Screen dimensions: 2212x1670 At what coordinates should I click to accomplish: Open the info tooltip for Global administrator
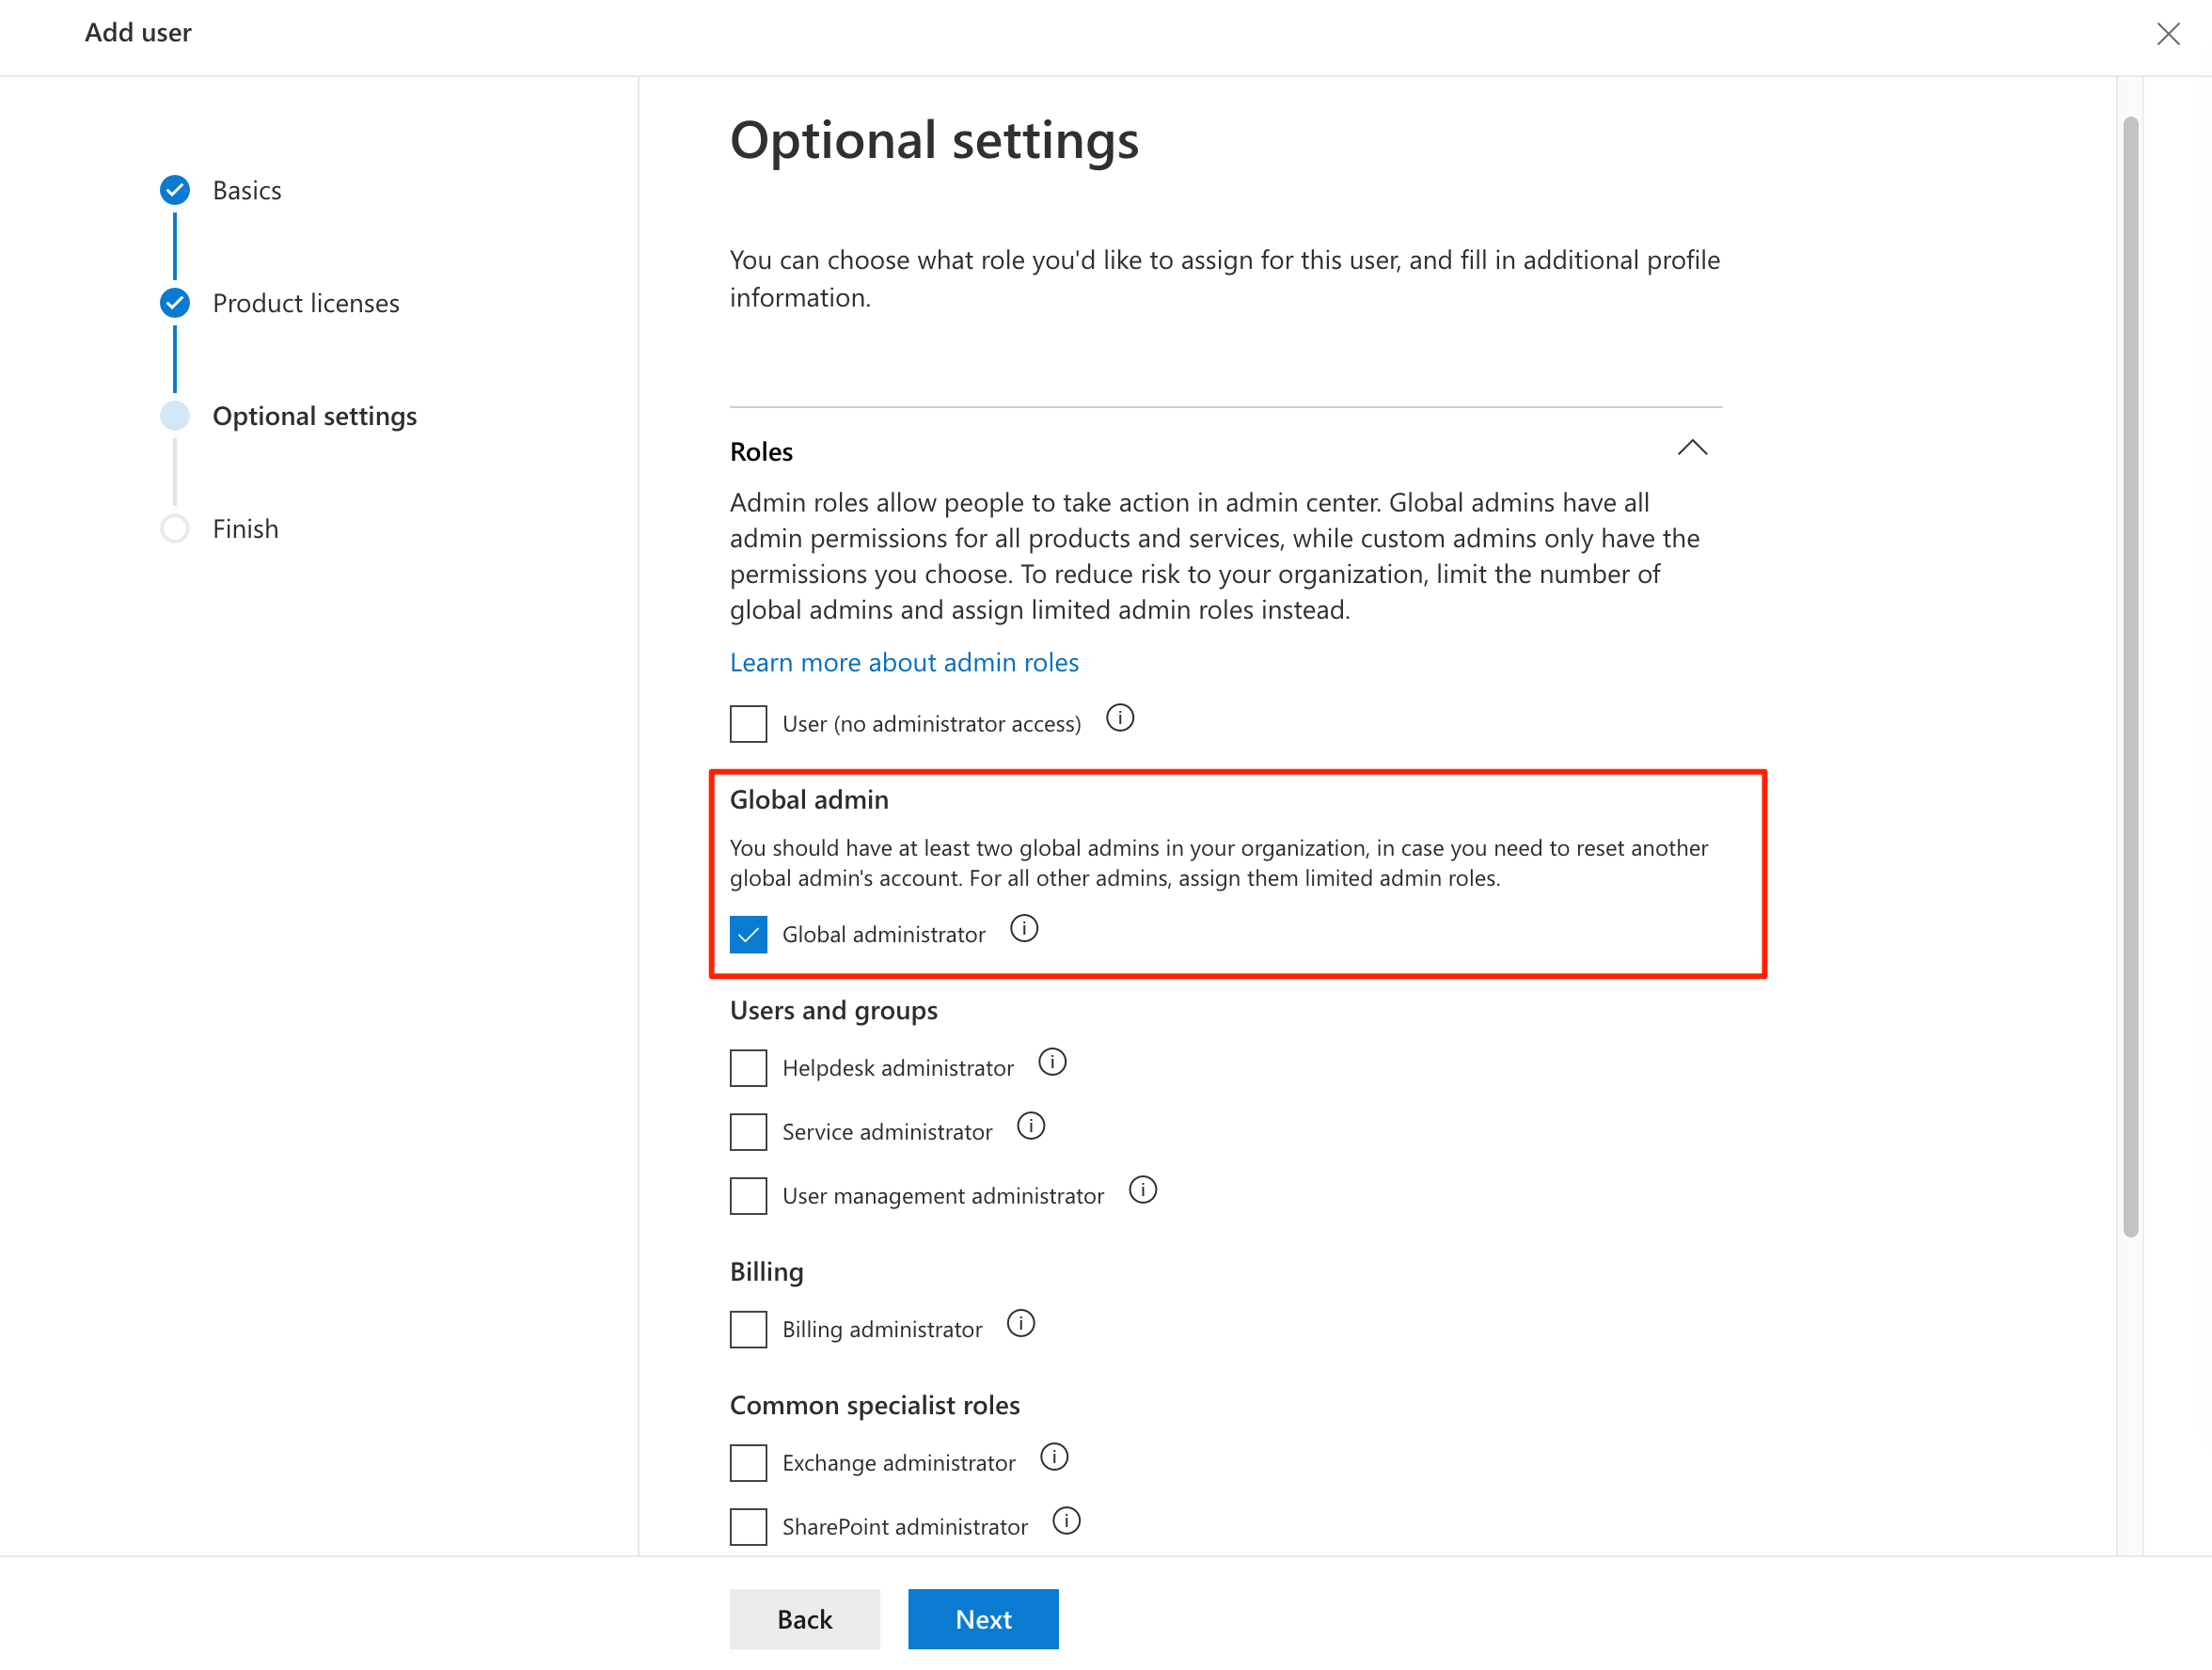1024,929
